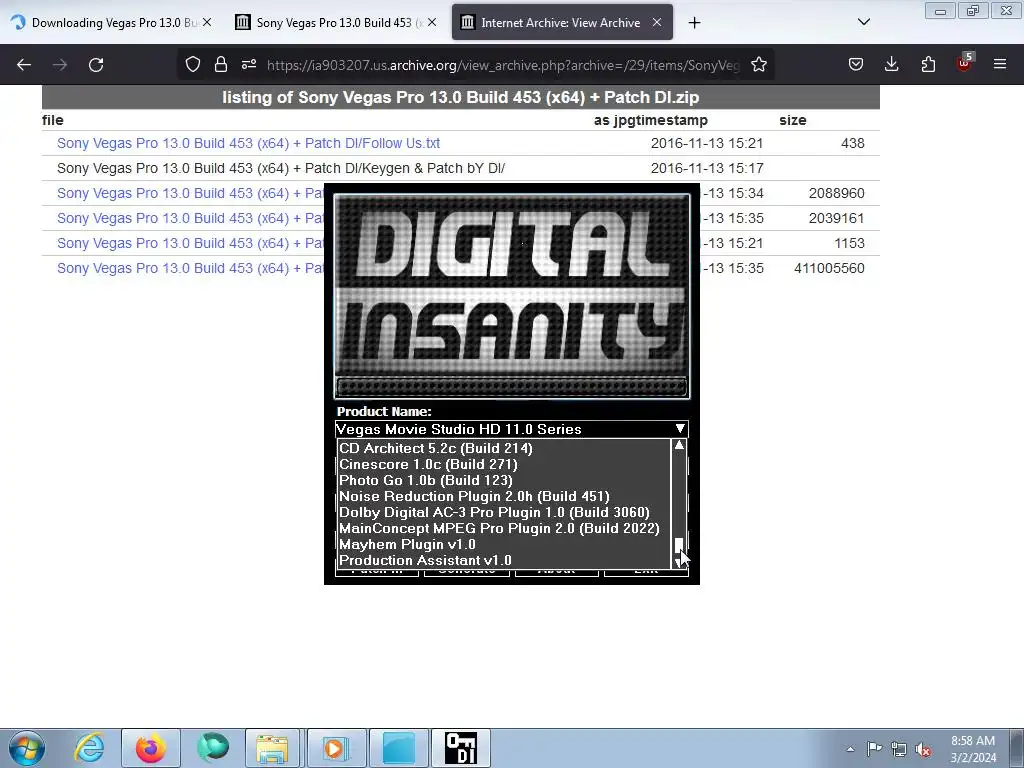Close the Downloading Vegas Pro tab
The width and height of the screenshot is (1024, 768).
click(207, 22)
